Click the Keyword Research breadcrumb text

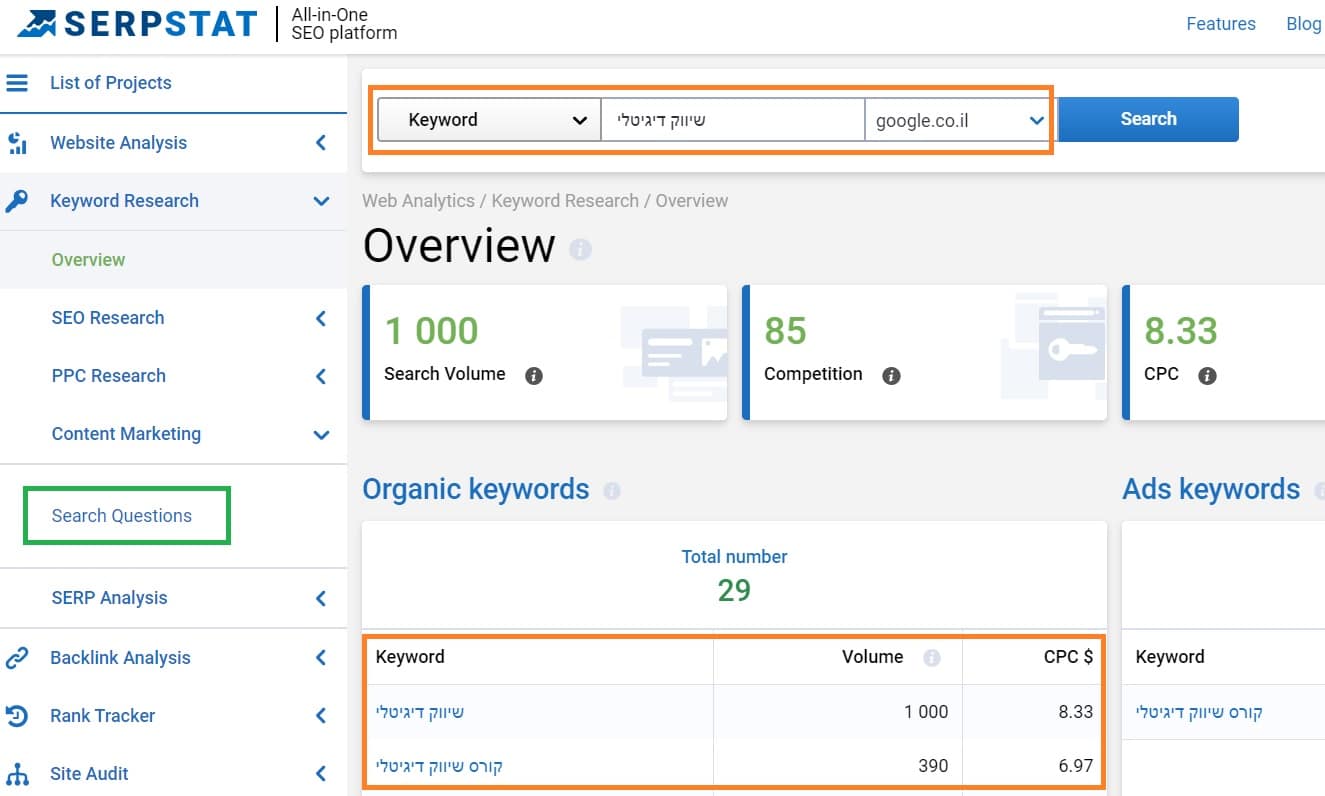(565, 201)
